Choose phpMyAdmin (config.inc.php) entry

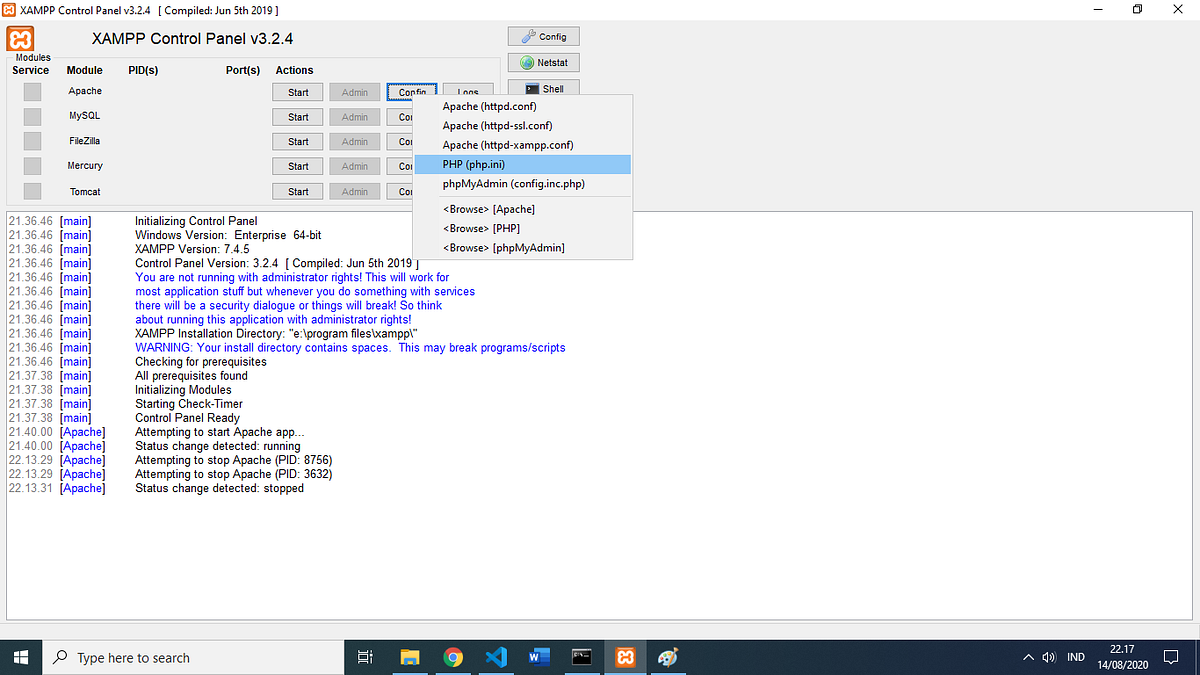point(522,184)
